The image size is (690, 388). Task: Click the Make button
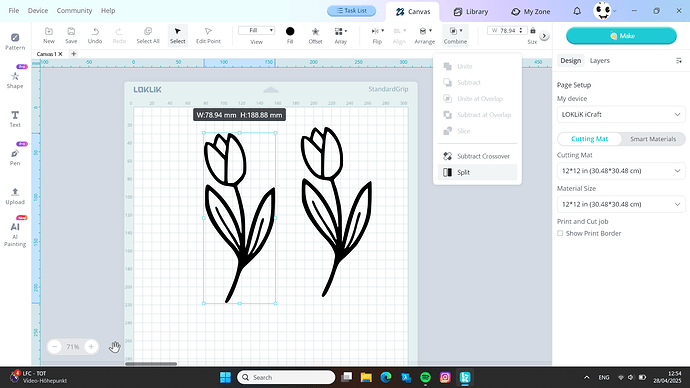click(621, 36)
